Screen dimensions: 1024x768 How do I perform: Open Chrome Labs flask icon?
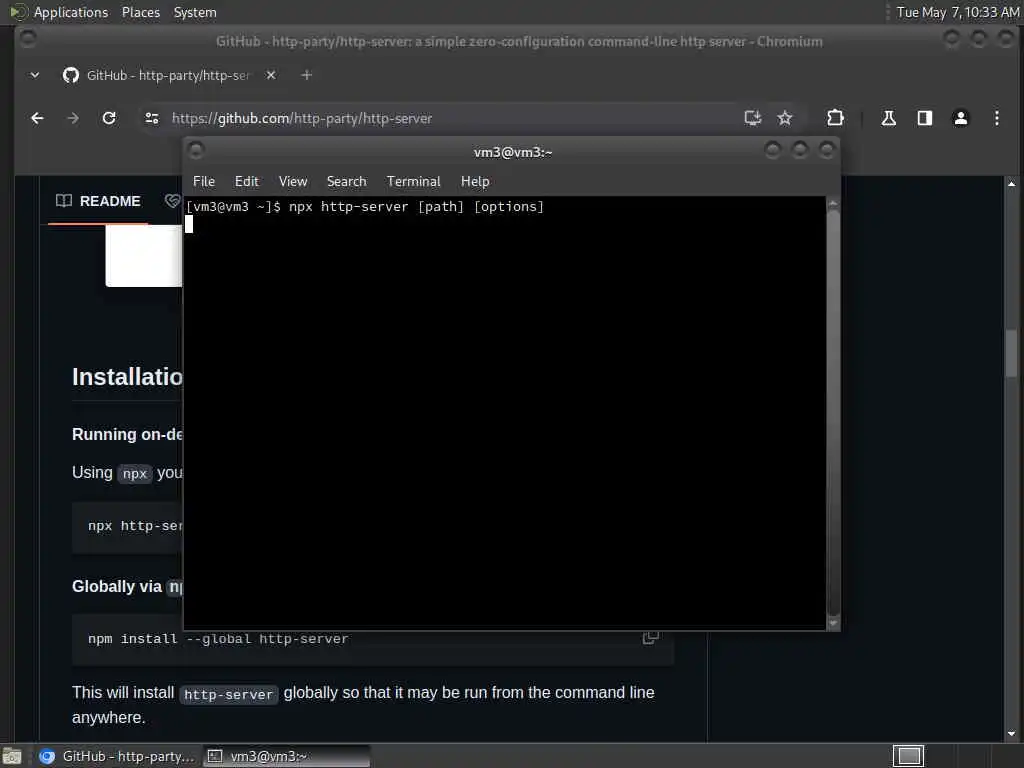pos(889,118)
